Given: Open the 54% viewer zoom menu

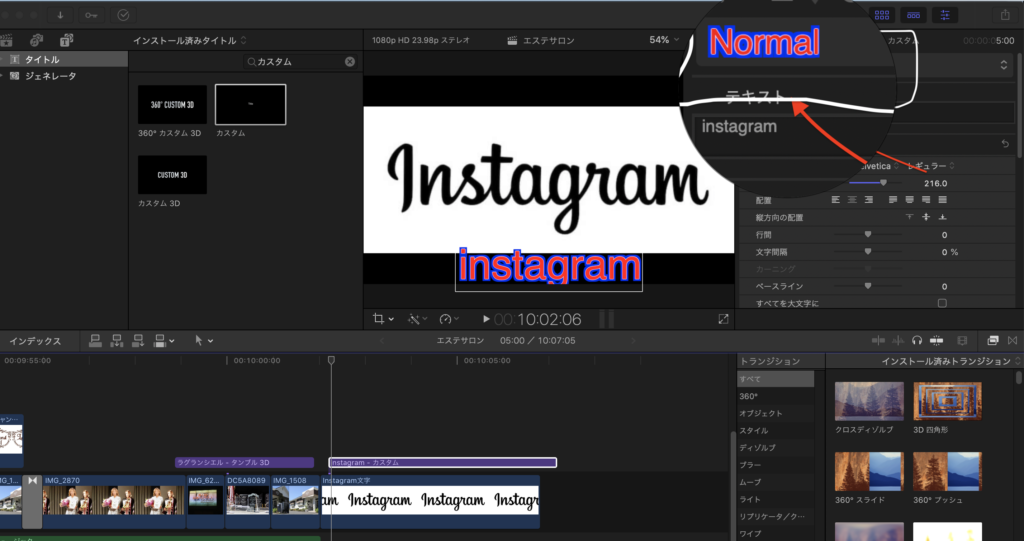Looking at the screenshot, I should pos(664,41).
